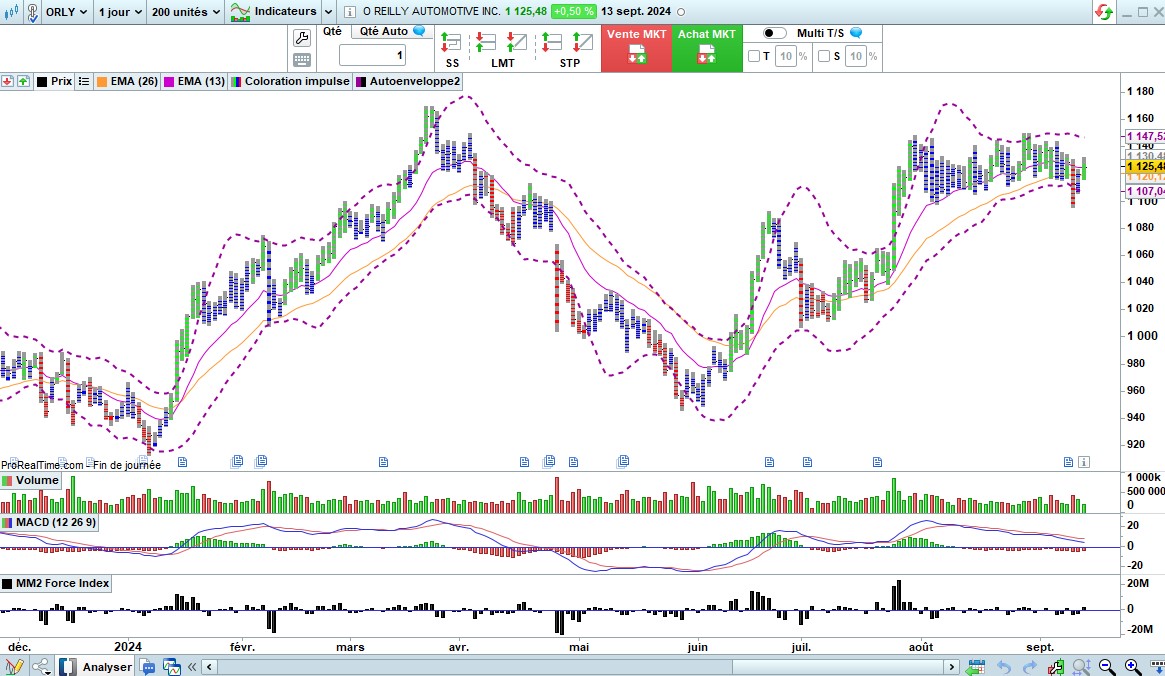Click the news document marker below avr. drop
The height and width of the screenshot is (676, 1165).
click(x=525, y=462)
